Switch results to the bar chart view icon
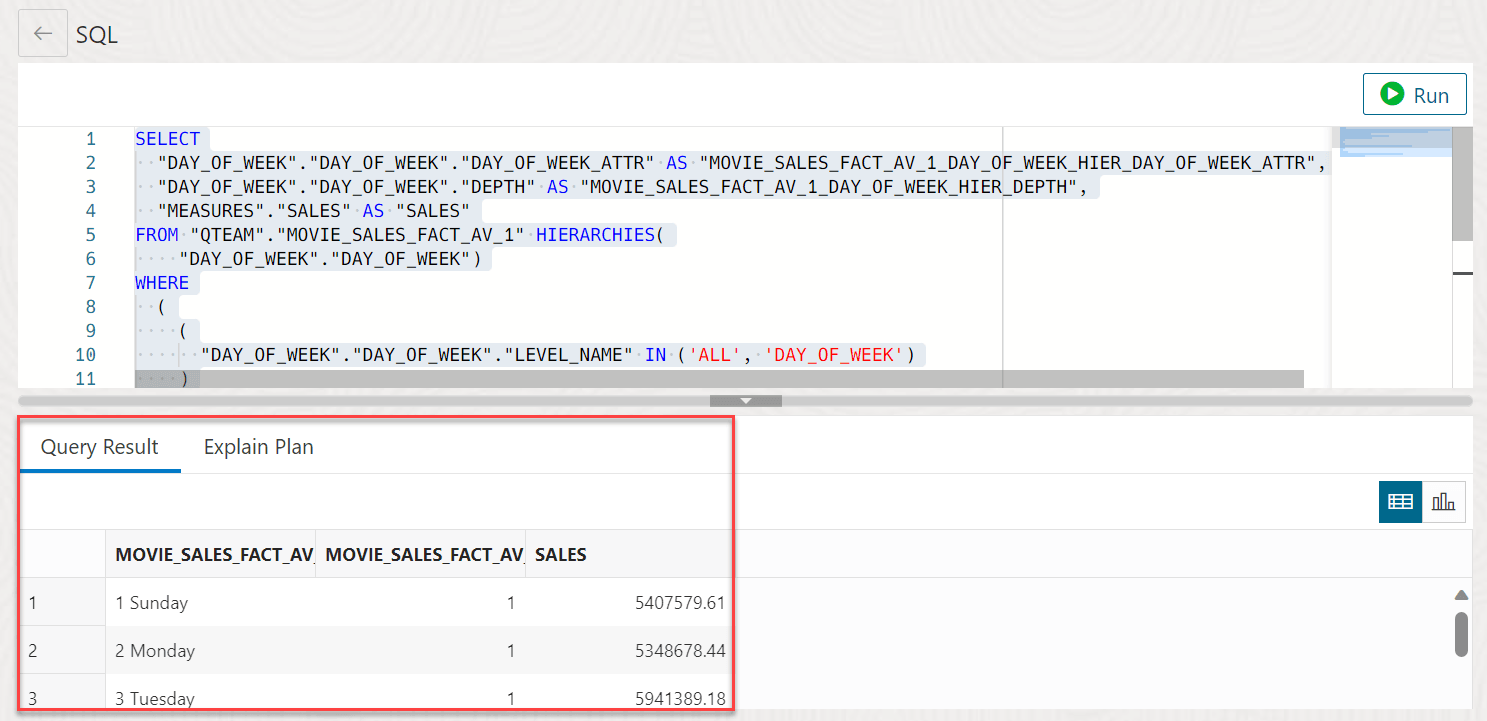This screenshot has height=721, width=1487. (x=1444, y=502)
